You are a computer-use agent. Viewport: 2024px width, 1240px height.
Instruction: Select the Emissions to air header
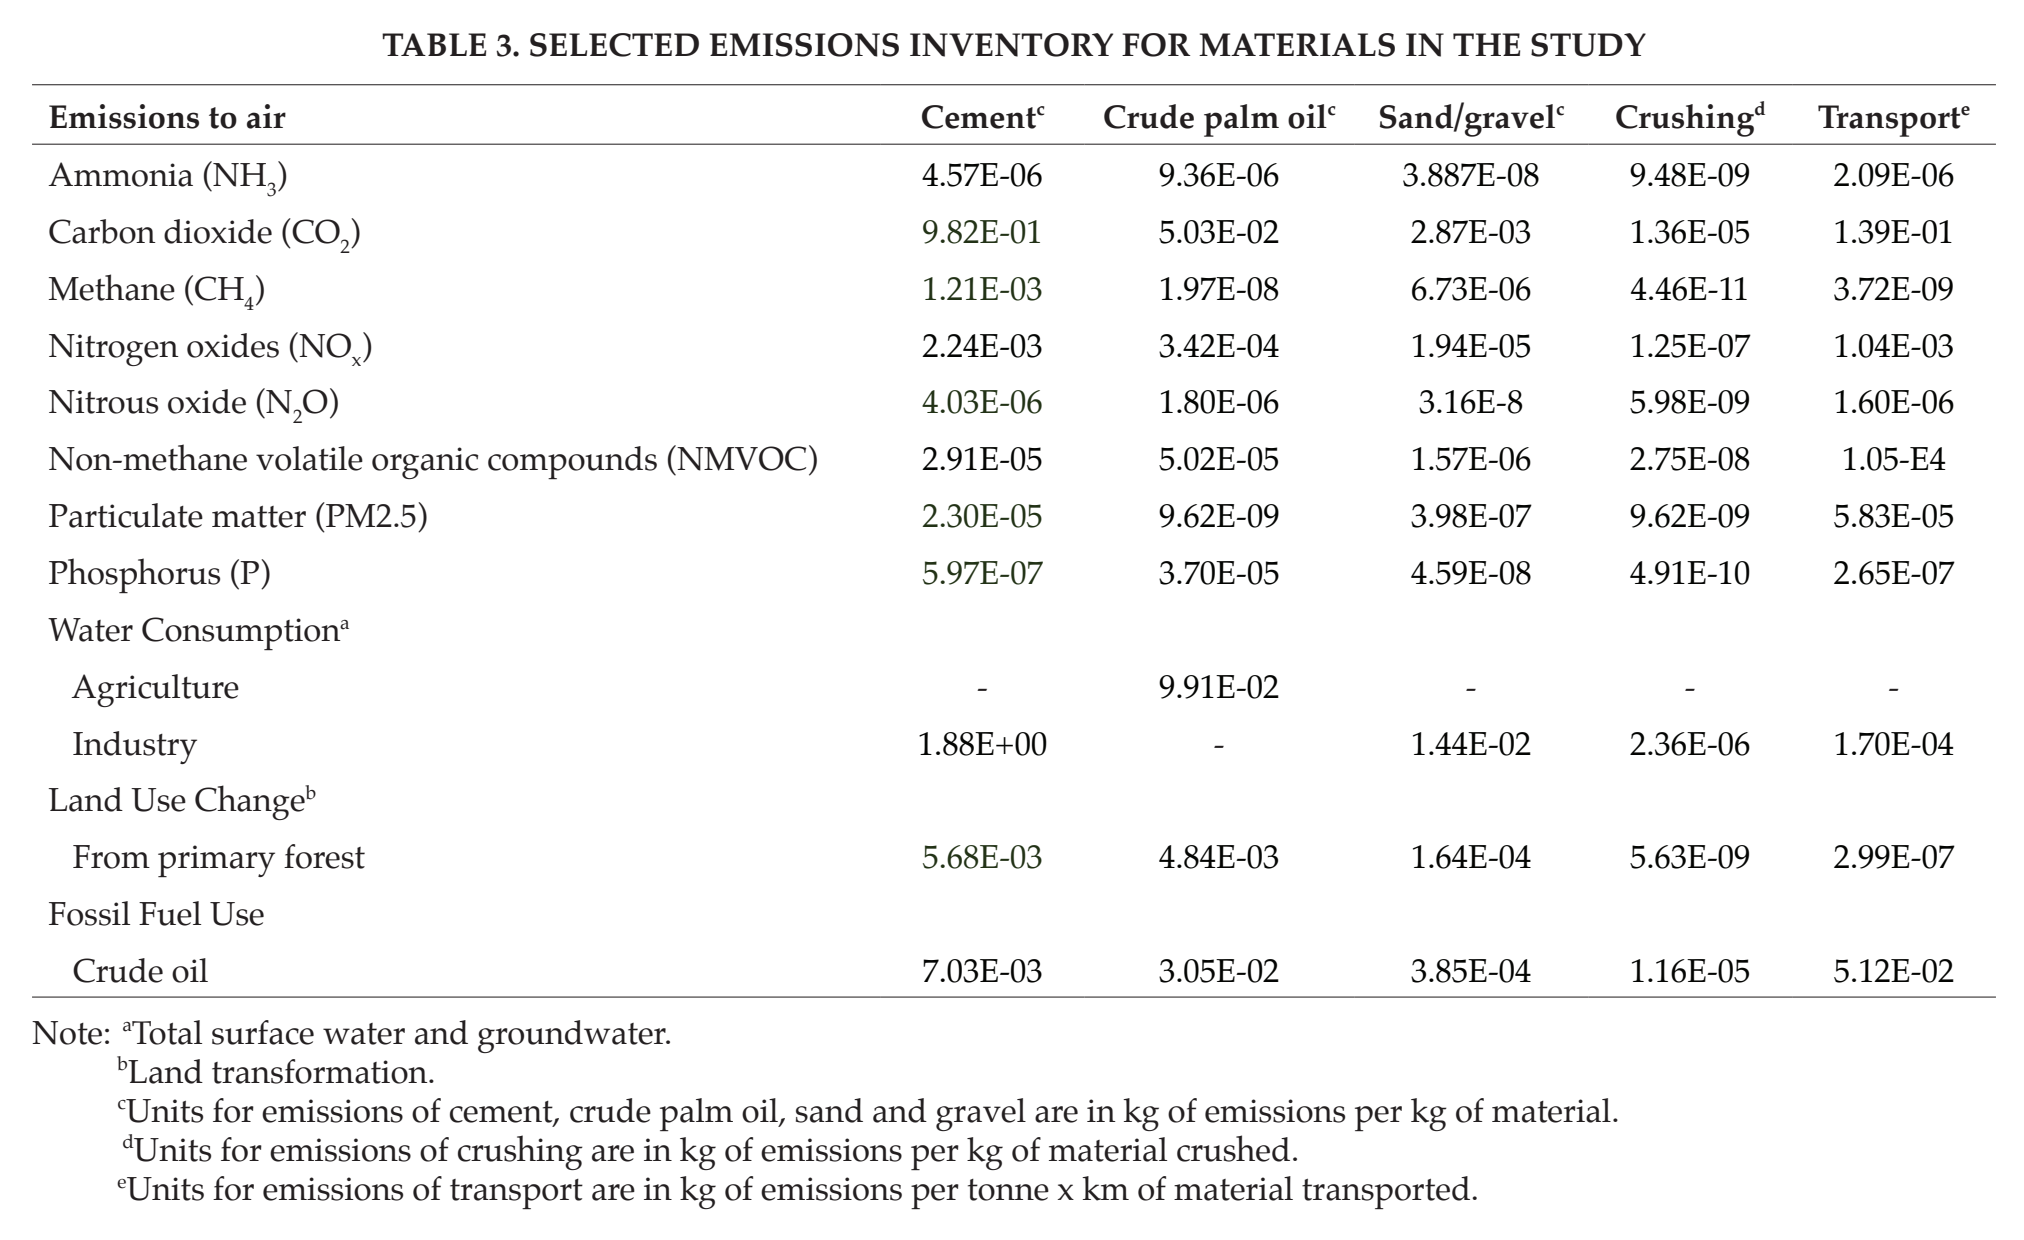click(x=167, y=118)
